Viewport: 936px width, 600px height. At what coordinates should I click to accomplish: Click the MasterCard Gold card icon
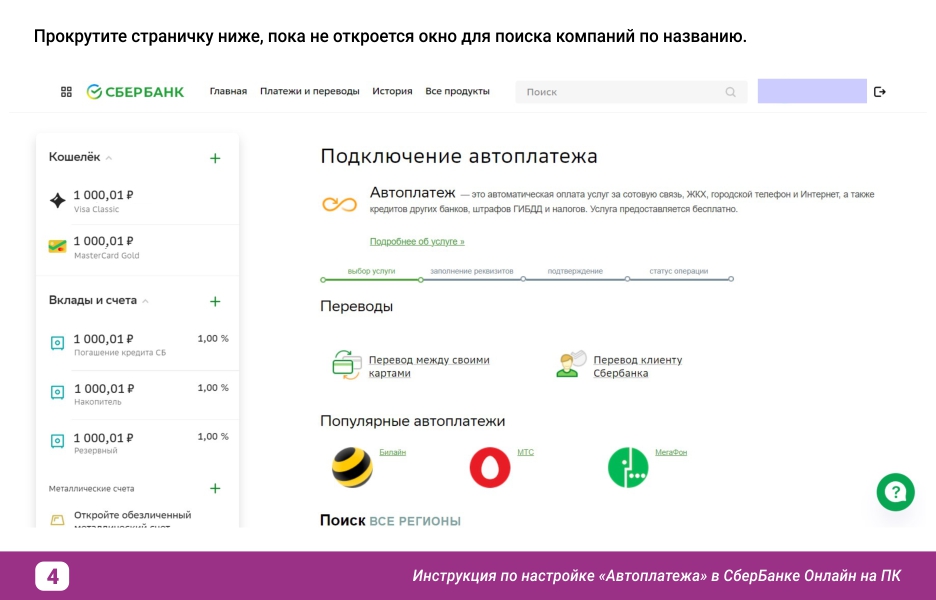pyautogui.click(x=57, y=246)
